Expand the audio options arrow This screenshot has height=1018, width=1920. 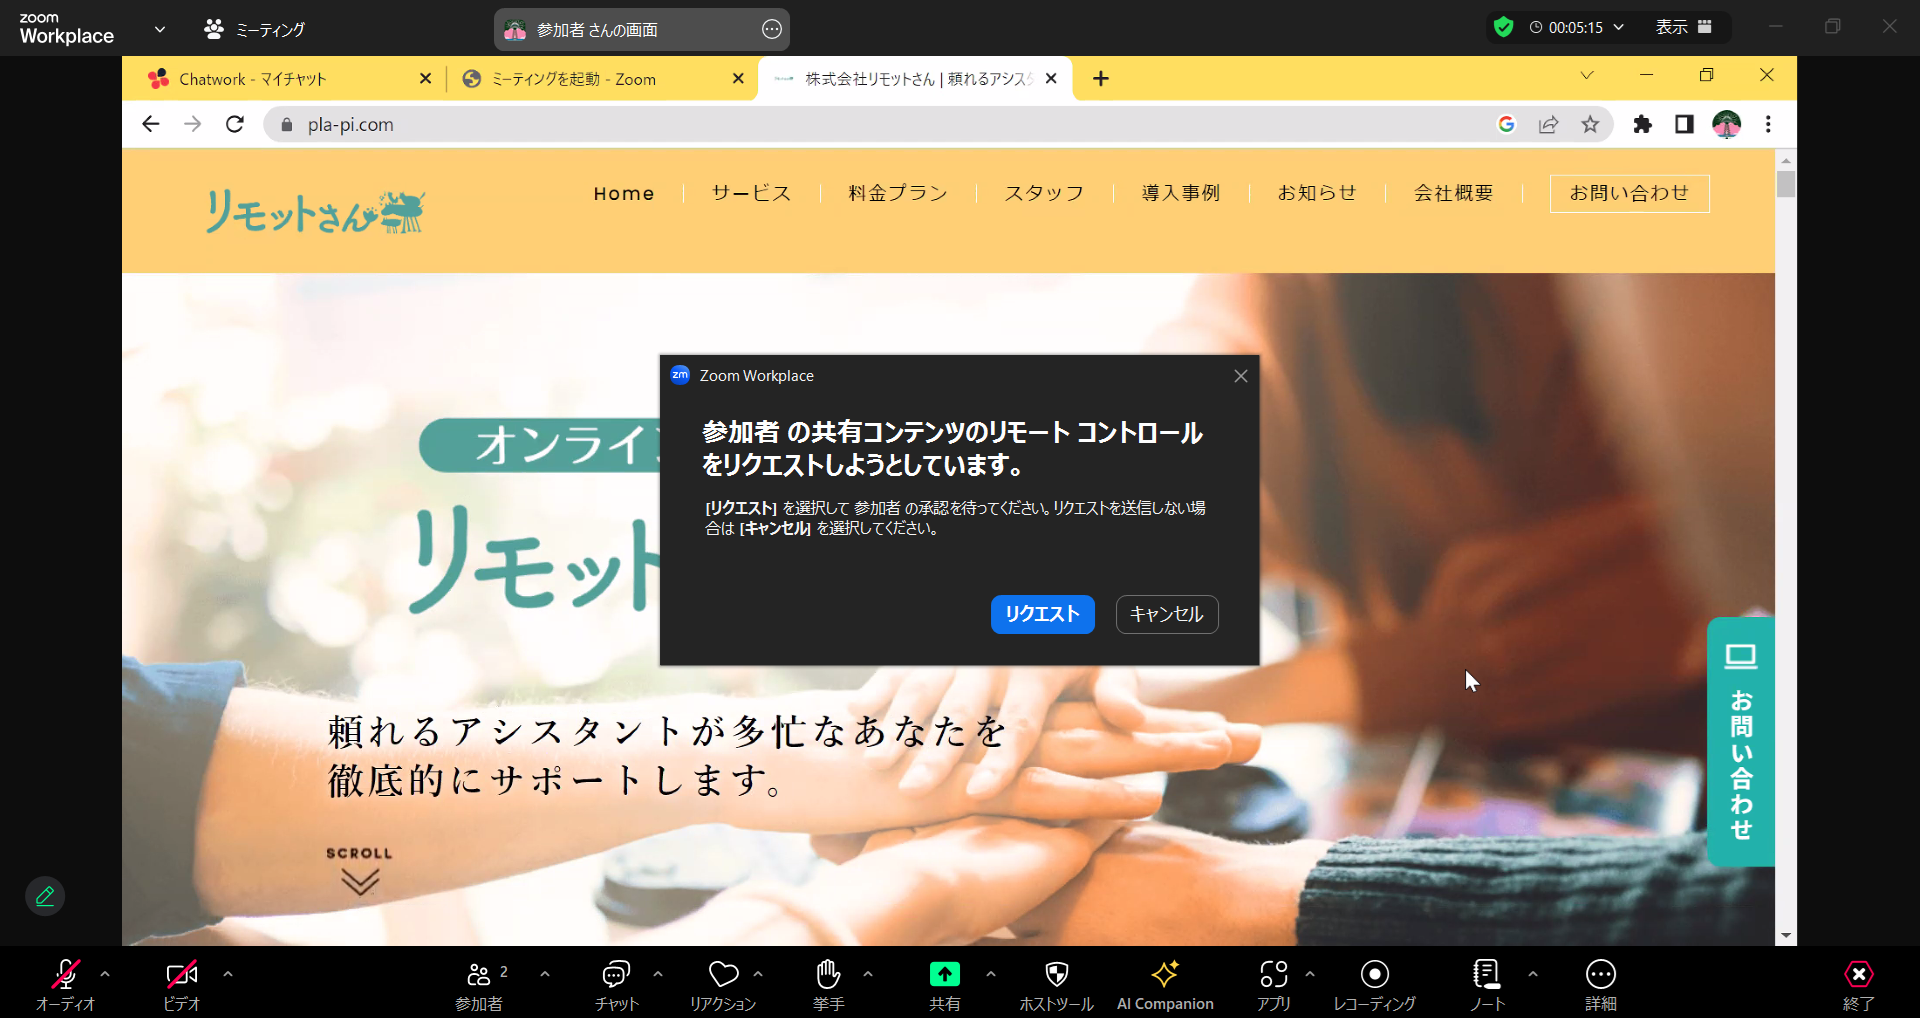click(105, 973)
